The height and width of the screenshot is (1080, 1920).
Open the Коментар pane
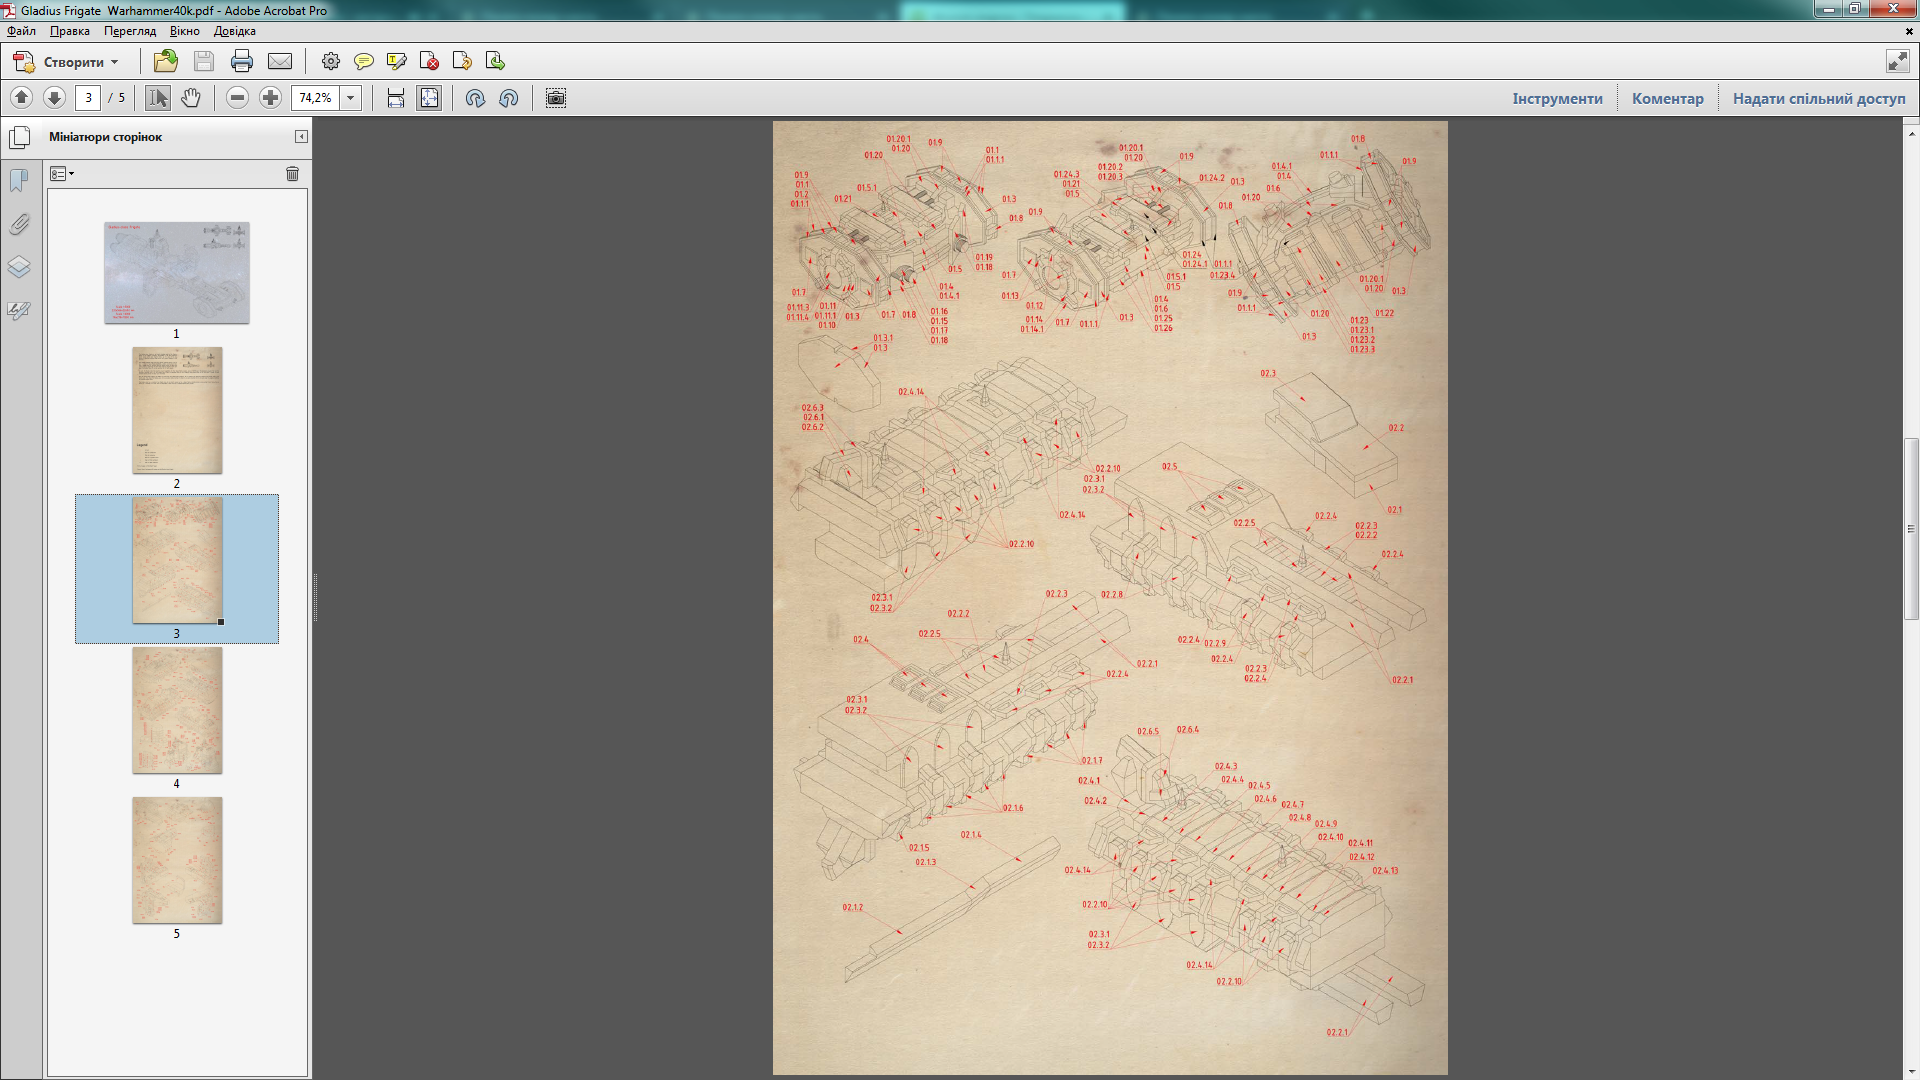(1668, 98)
